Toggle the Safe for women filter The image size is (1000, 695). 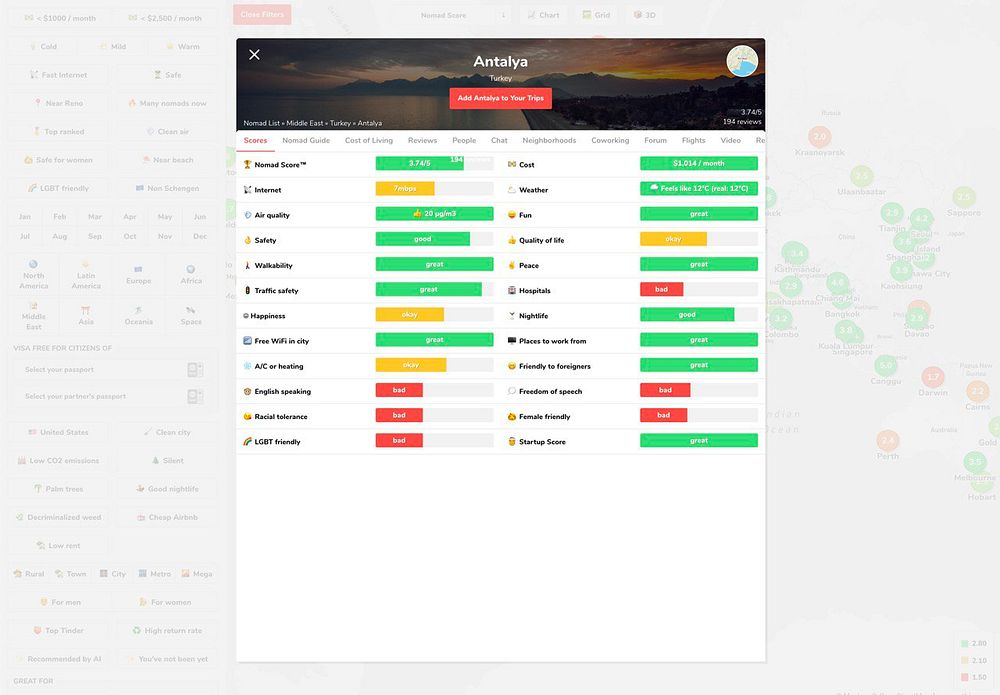[x=58, y=160]
